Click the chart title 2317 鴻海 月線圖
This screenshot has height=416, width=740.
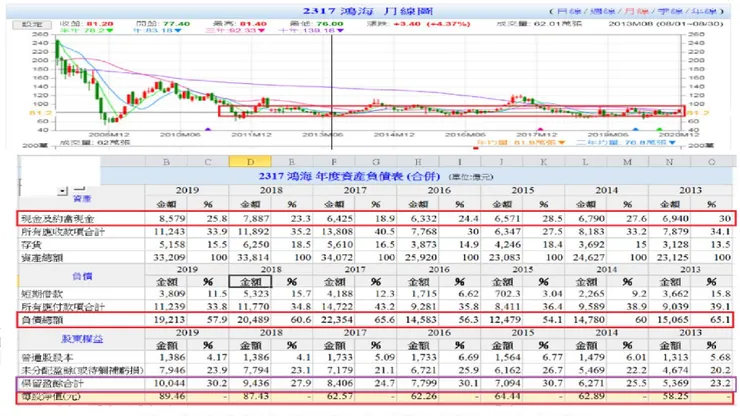(x=368, y=11)
